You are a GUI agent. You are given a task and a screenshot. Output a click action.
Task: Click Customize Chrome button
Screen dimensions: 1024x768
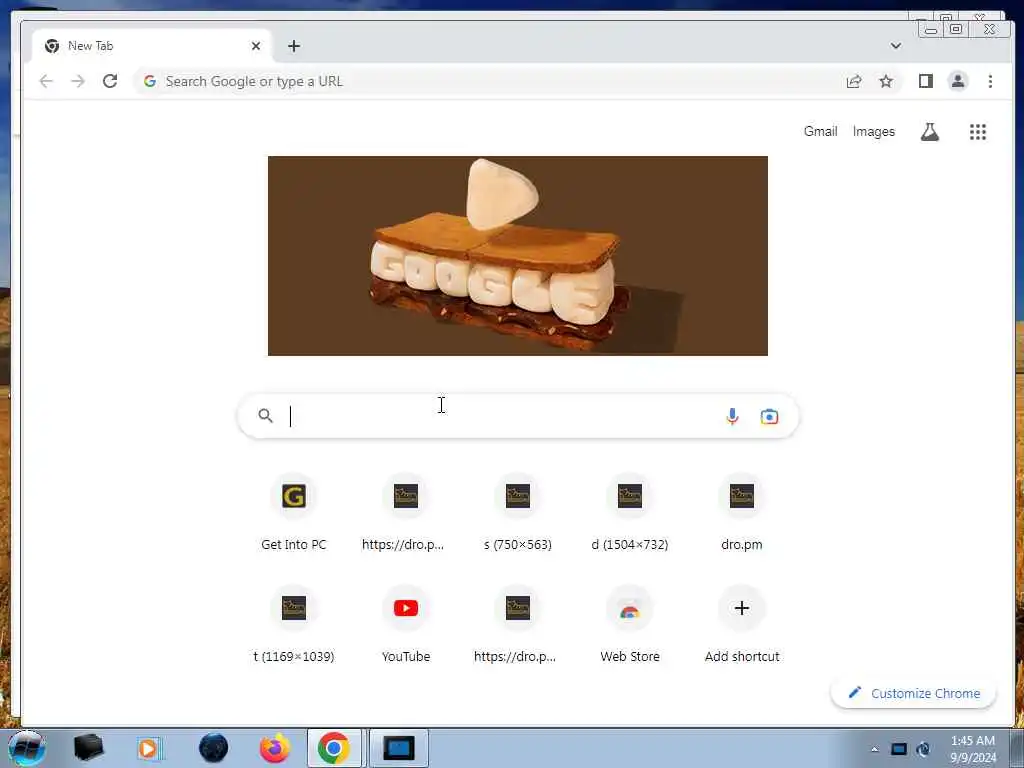913,693
